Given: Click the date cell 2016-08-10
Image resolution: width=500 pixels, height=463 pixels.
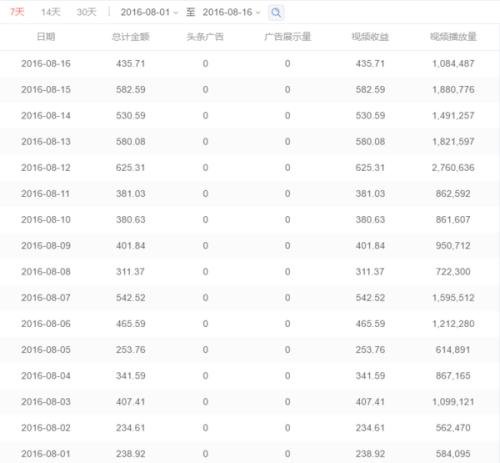Looking at the screenshot, I should tap(46, 220).
